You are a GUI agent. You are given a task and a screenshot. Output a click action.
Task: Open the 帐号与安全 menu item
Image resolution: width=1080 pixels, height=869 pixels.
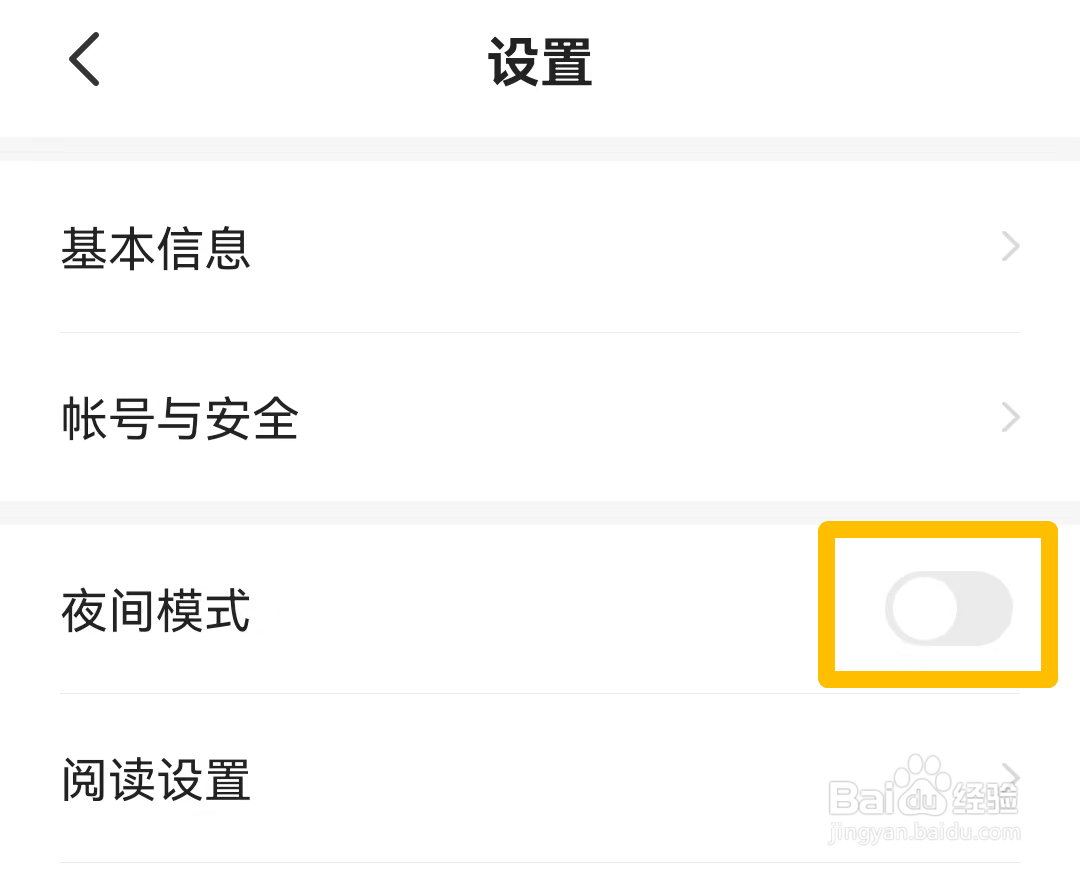[180, 419]
